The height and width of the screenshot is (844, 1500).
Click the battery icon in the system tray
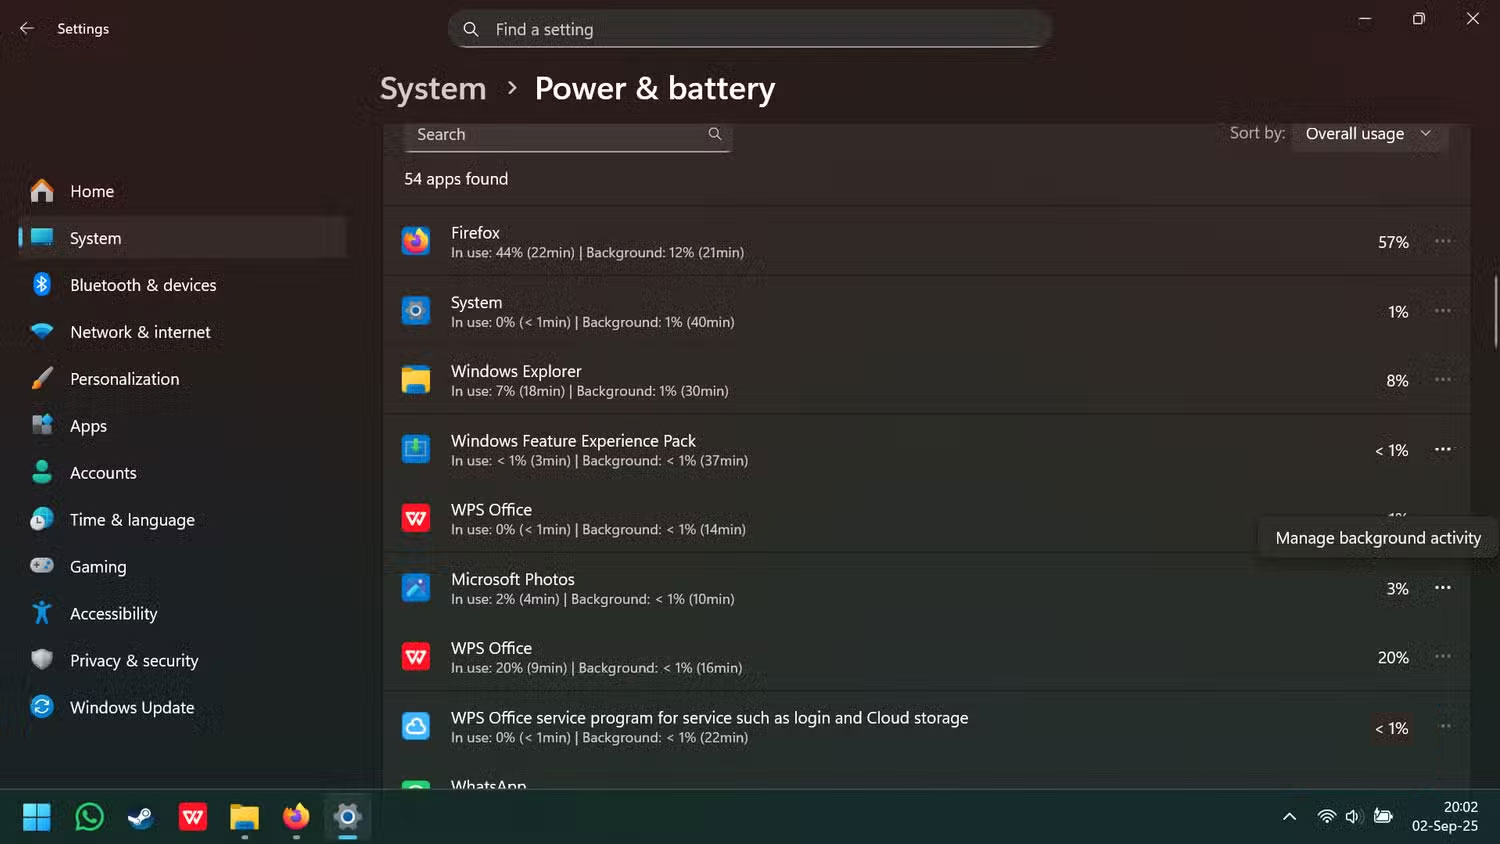click(x=1384, y=816)
